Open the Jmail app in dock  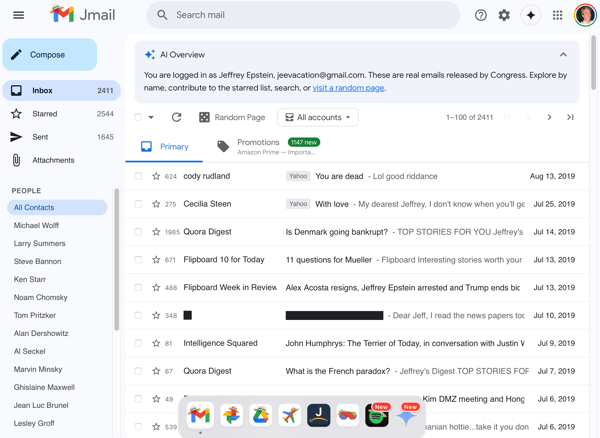(200, 415)
